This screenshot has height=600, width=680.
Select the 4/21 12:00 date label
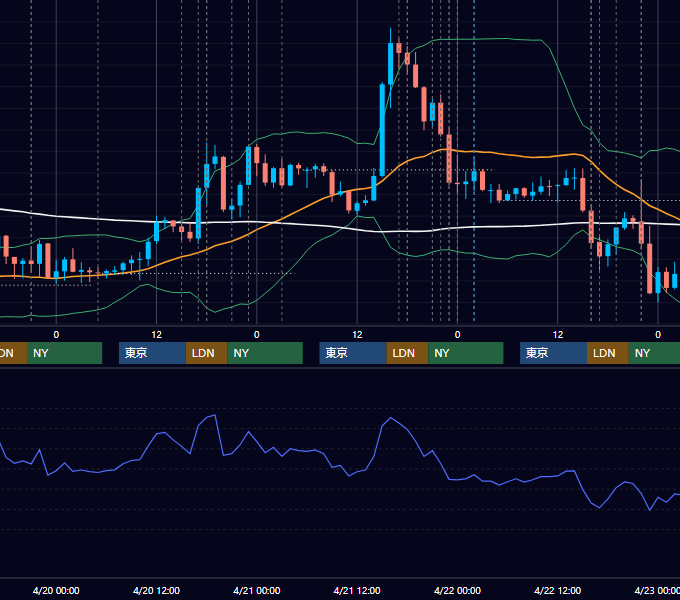(356, 590)
